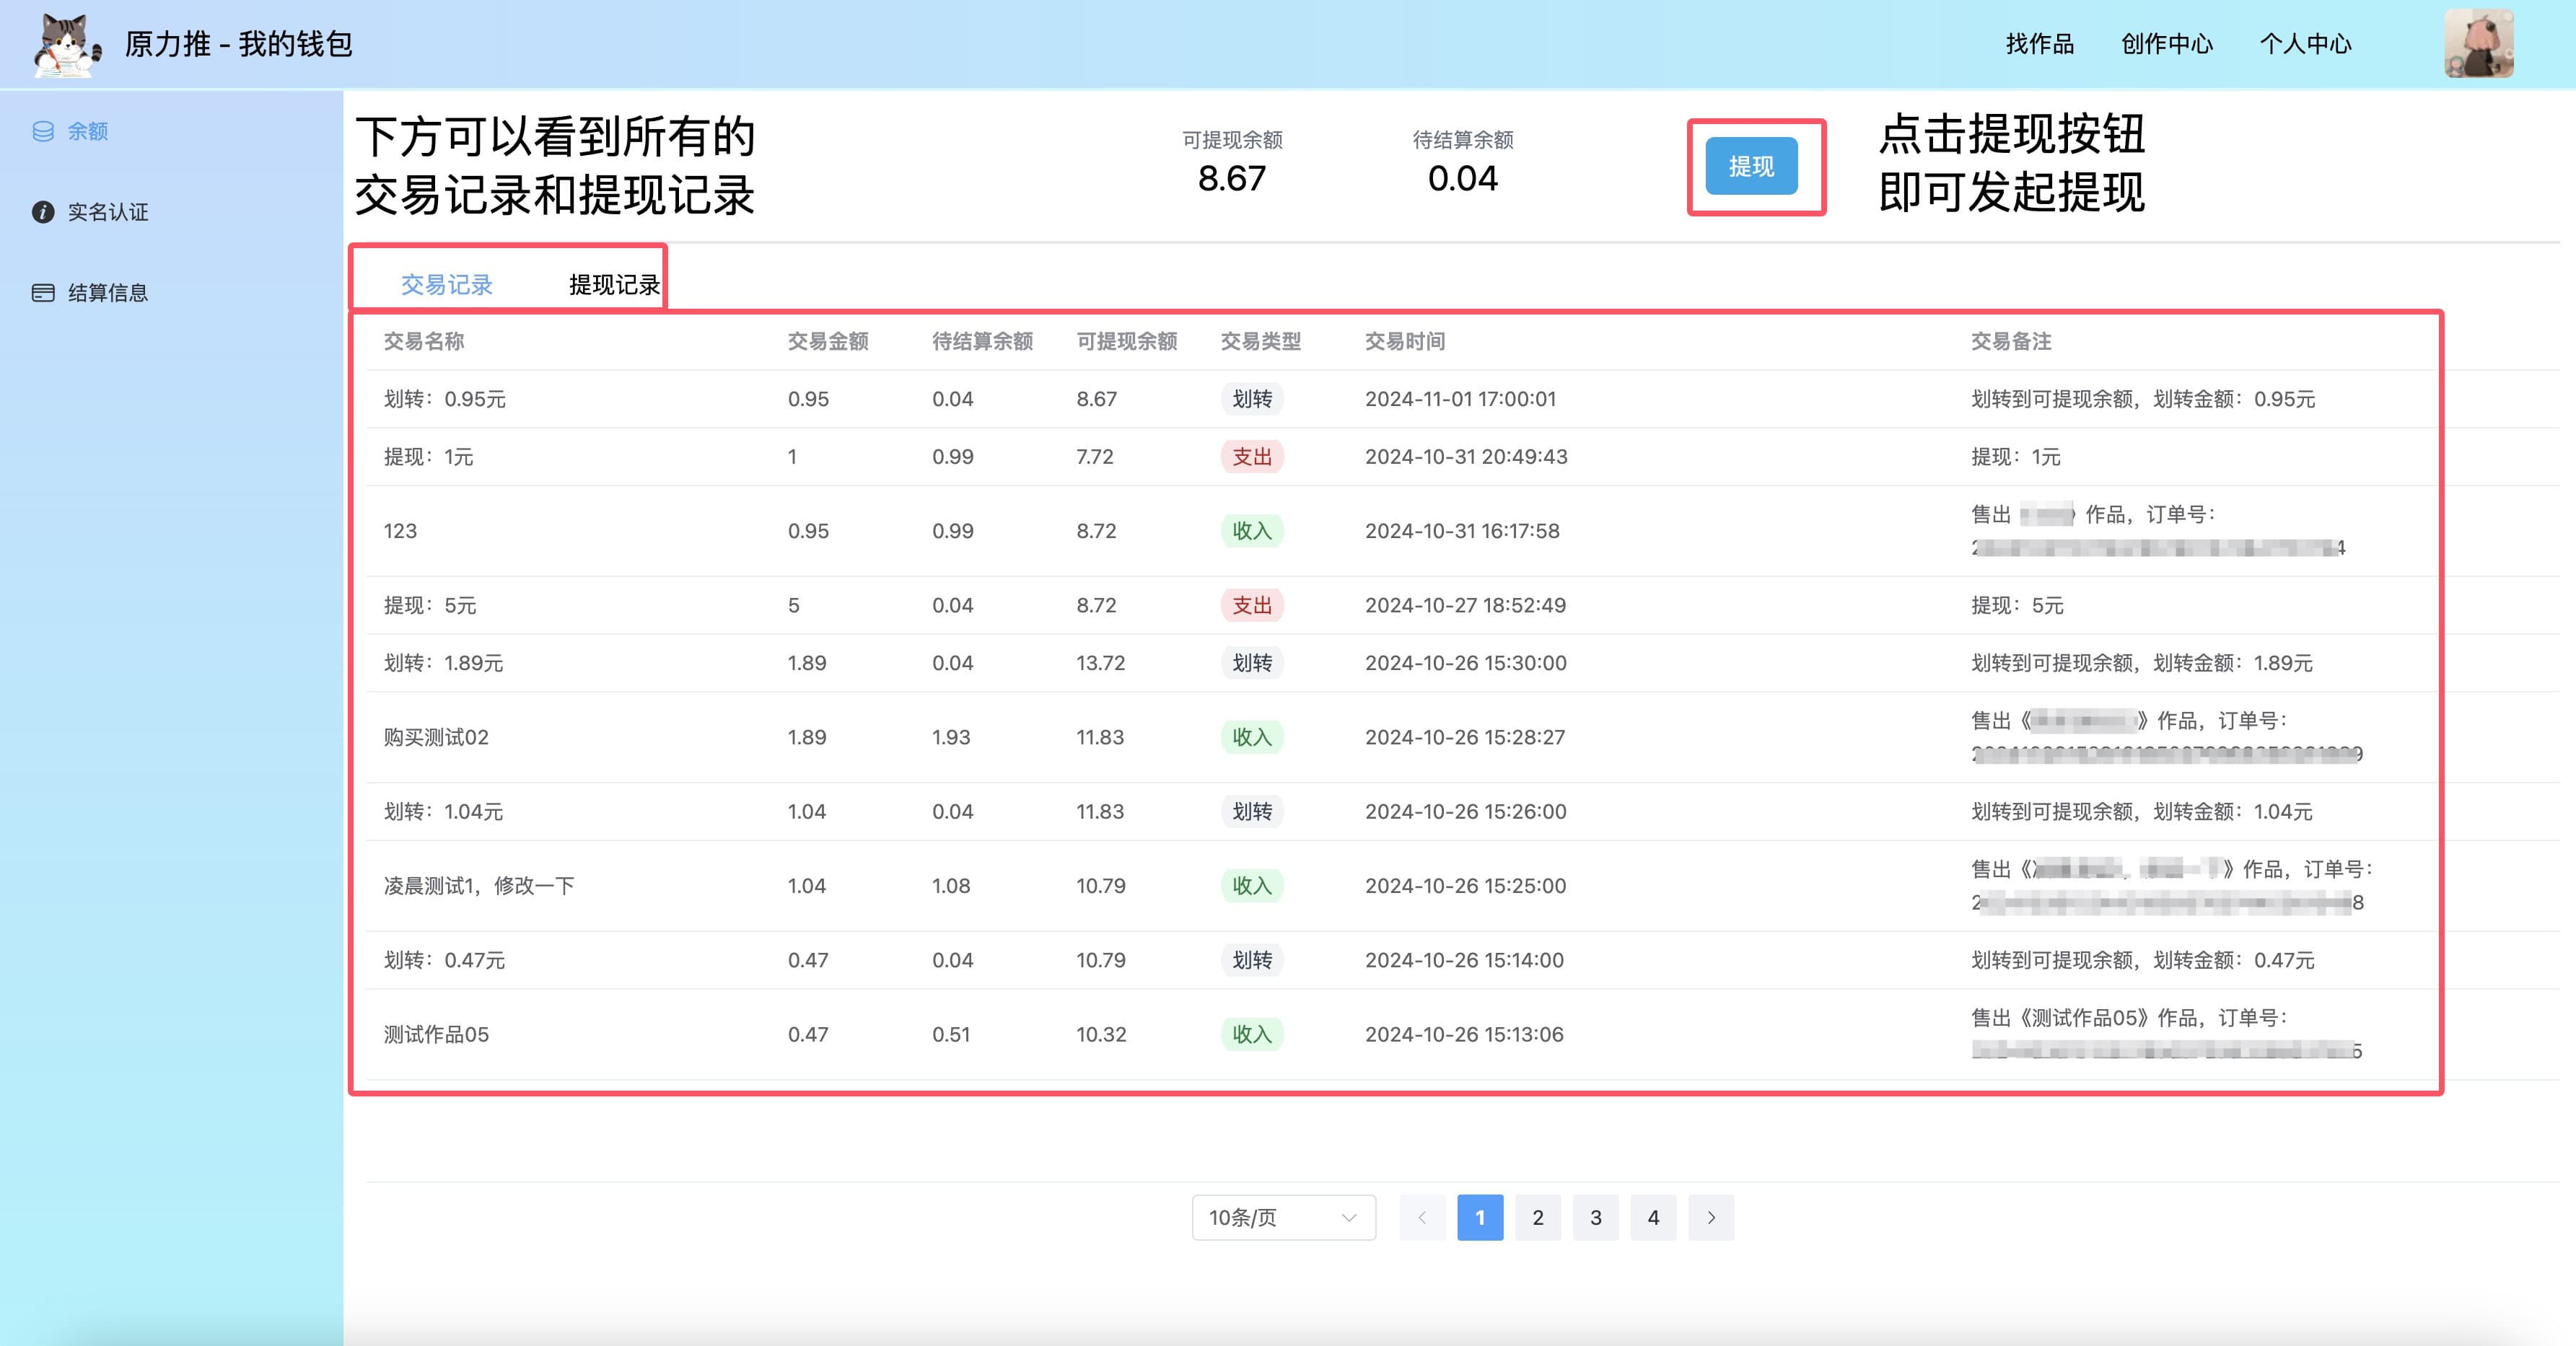Click the 余额 coins icon in sidebar
2576x1346 pixels.
[x=43, y=131]
